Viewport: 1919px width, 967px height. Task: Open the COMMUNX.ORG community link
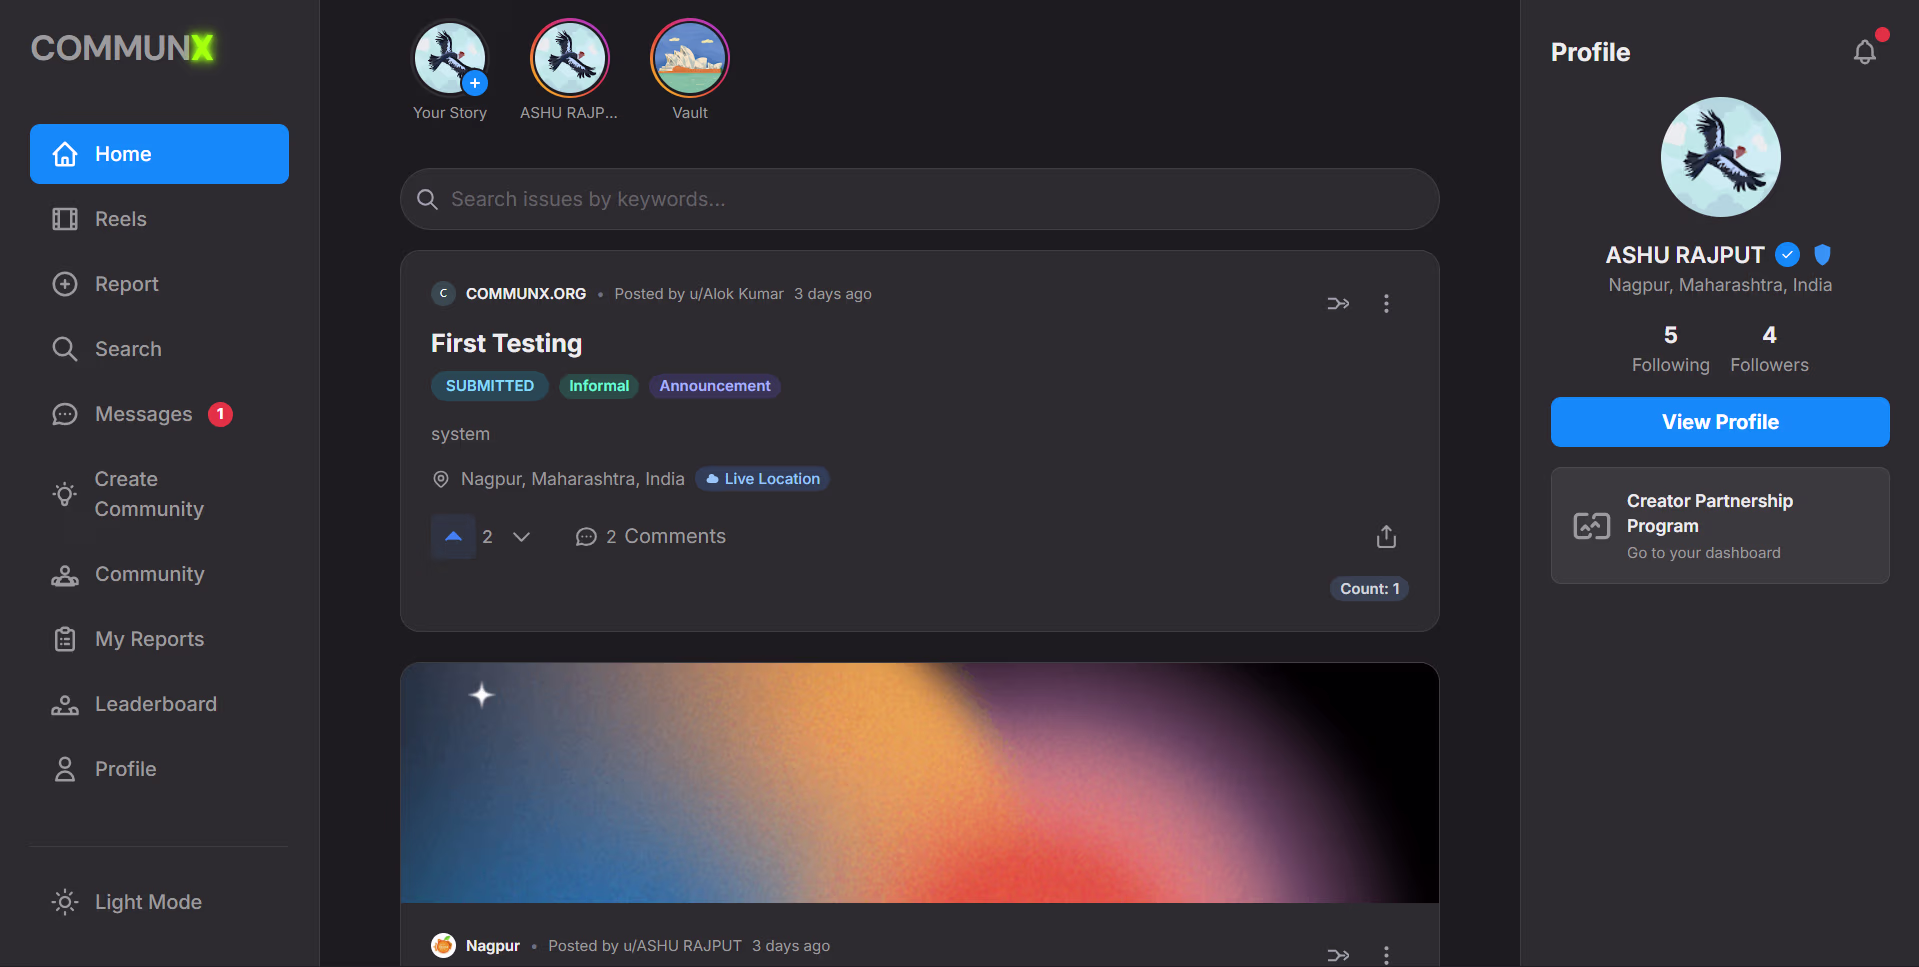coord(525,294)
